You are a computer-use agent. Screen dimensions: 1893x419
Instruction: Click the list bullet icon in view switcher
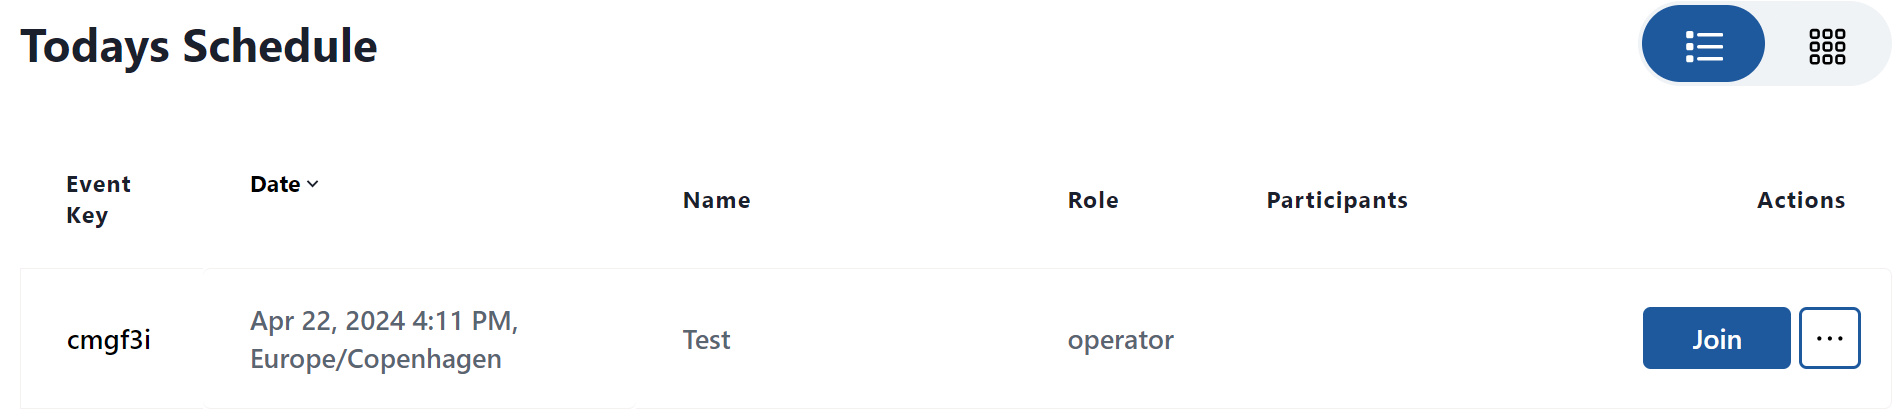[x=1703, y=46]
